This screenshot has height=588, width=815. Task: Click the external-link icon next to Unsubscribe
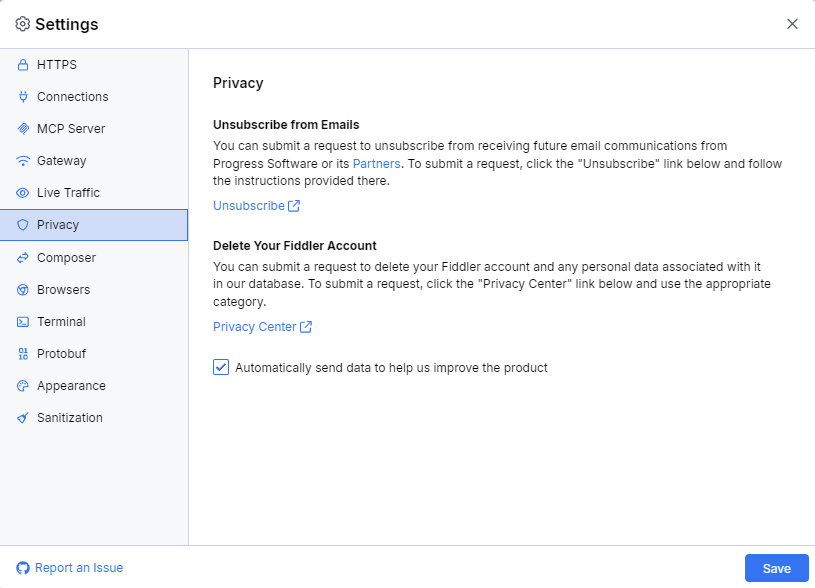coord(292,205)
